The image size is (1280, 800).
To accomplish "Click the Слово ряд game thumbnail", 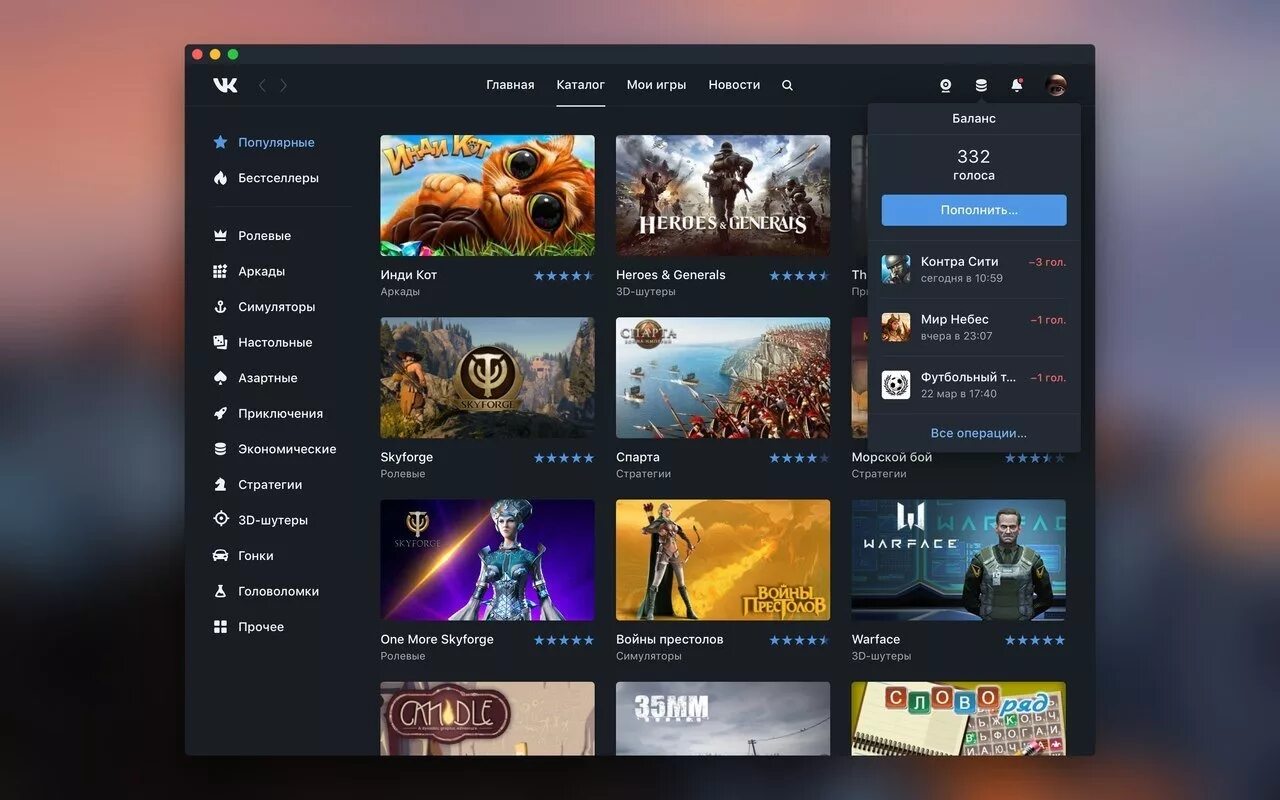I will coord(959,718).
